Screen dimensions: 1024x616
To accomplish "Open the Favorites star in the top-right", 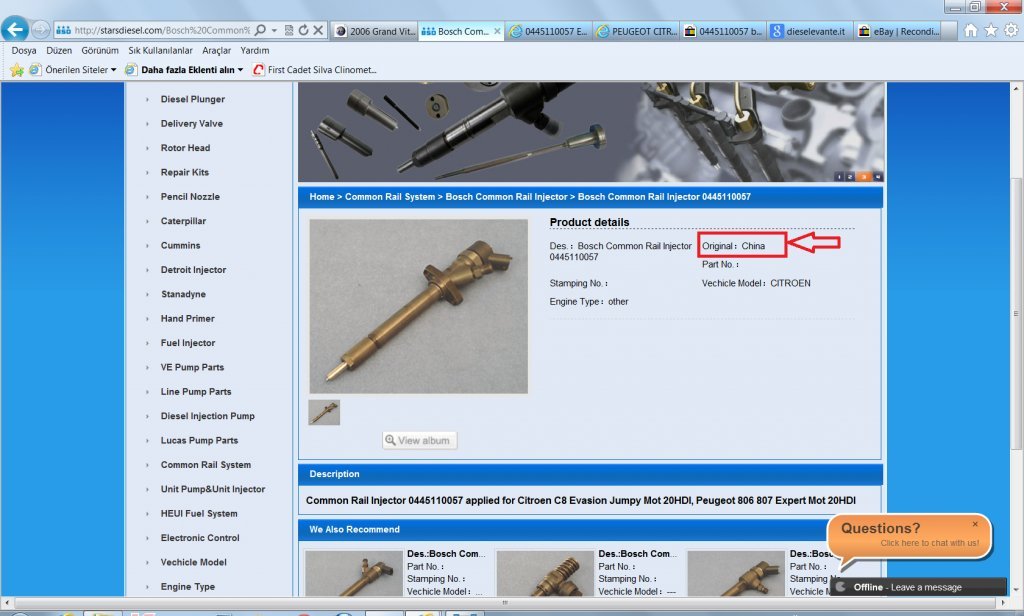I will 991,30.
